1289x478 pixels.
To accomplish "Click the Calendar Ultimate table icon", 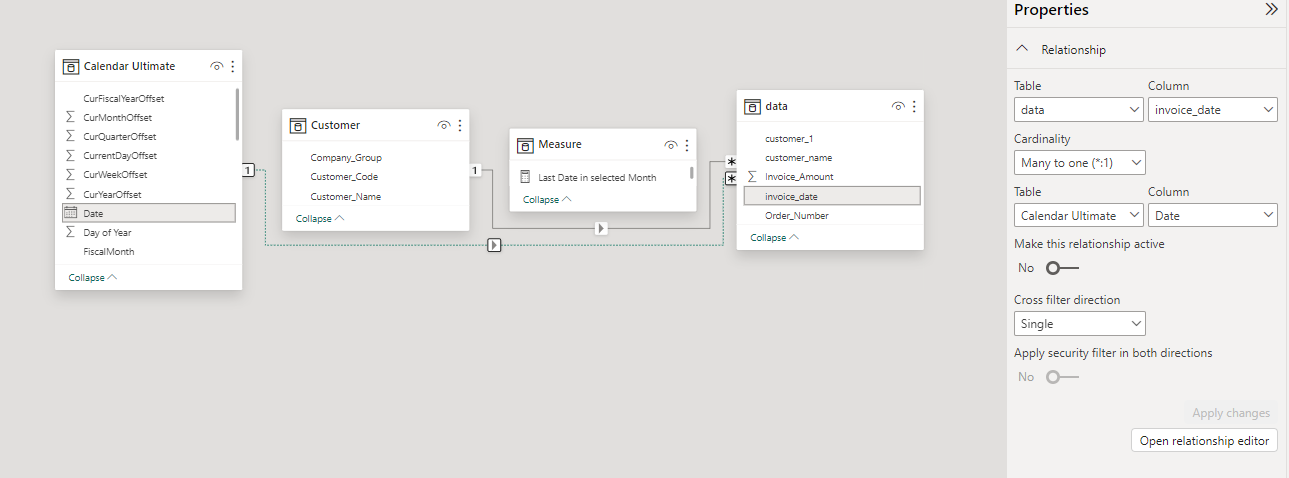I will coord(71,67).
